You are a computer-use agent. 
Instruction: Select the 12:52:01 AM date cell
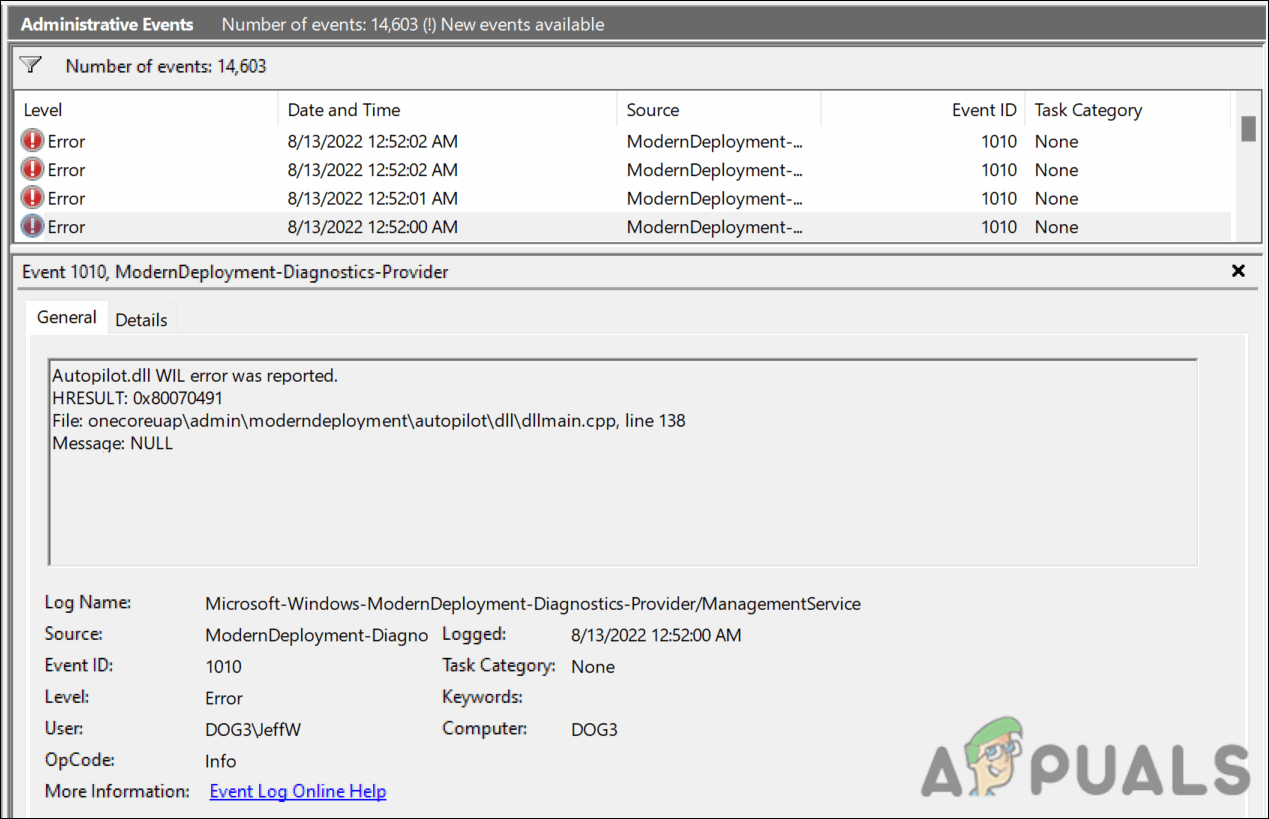point(373,198)
